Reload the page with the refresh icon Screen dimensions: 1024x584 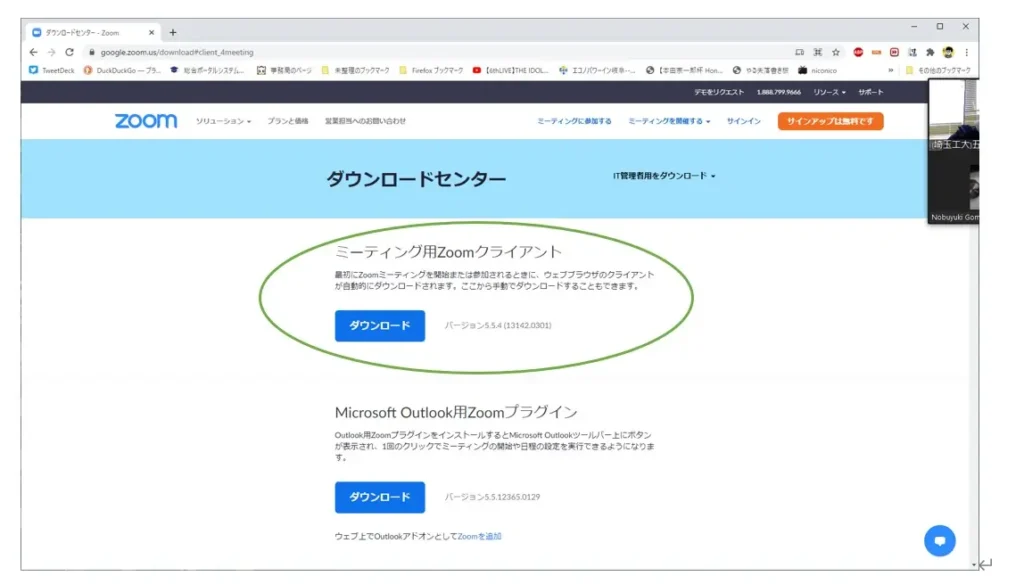tap(69, 52)
